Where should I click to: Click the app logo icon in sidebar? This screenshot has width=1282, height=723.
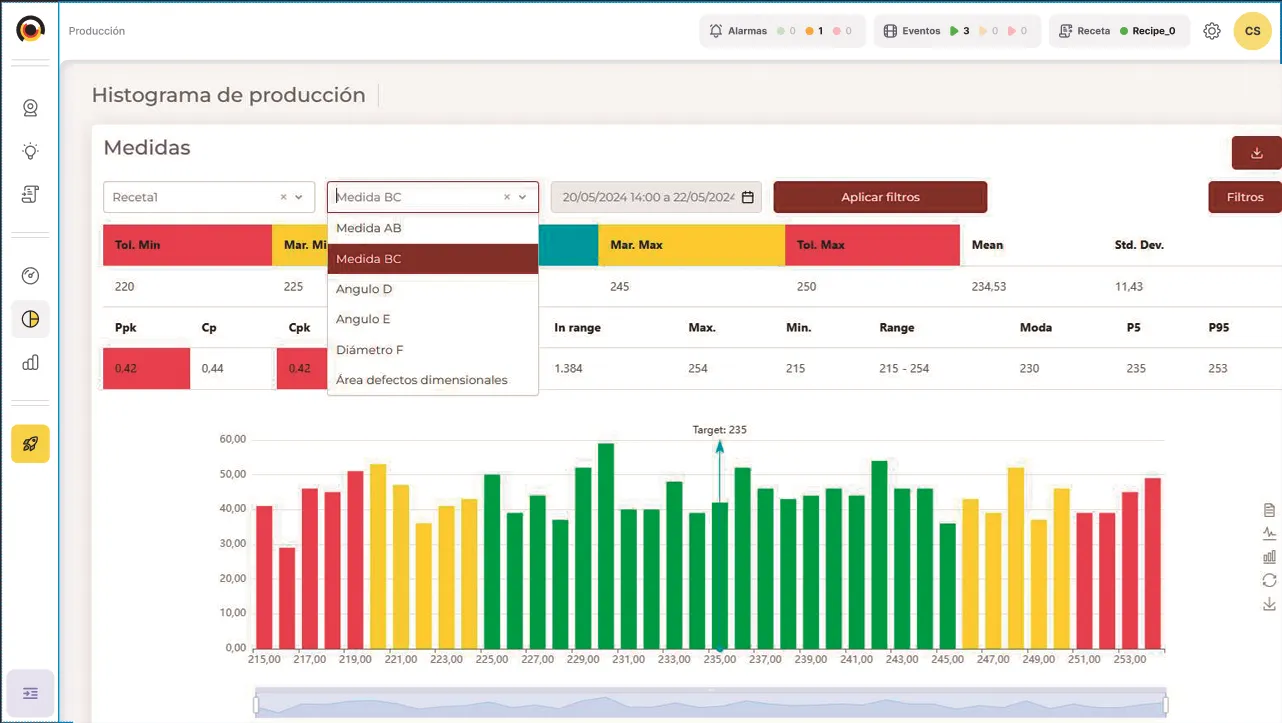click(x=31, y=30)
